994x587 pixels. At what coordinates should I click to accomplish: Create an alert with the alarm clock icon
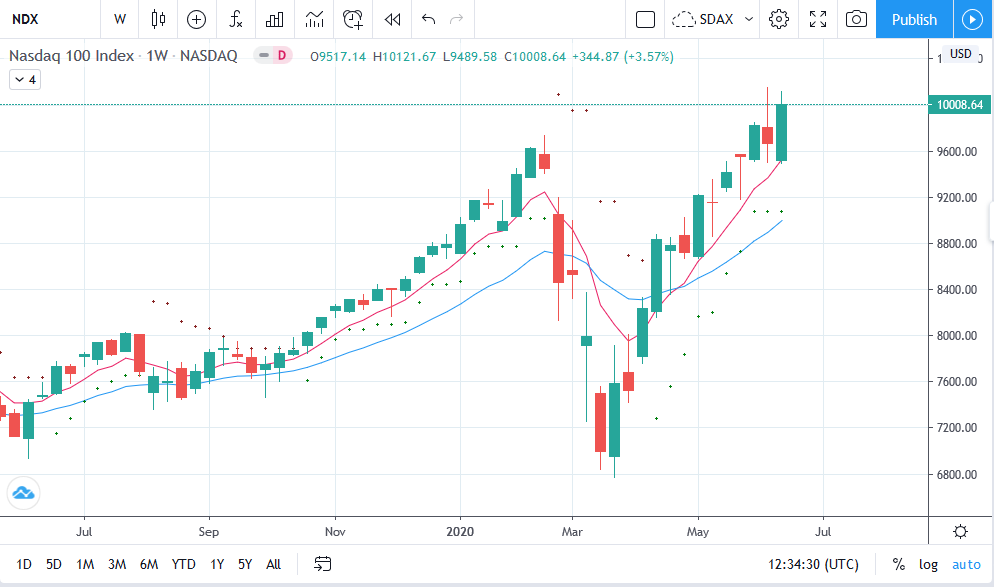click(x=352, y=19)
